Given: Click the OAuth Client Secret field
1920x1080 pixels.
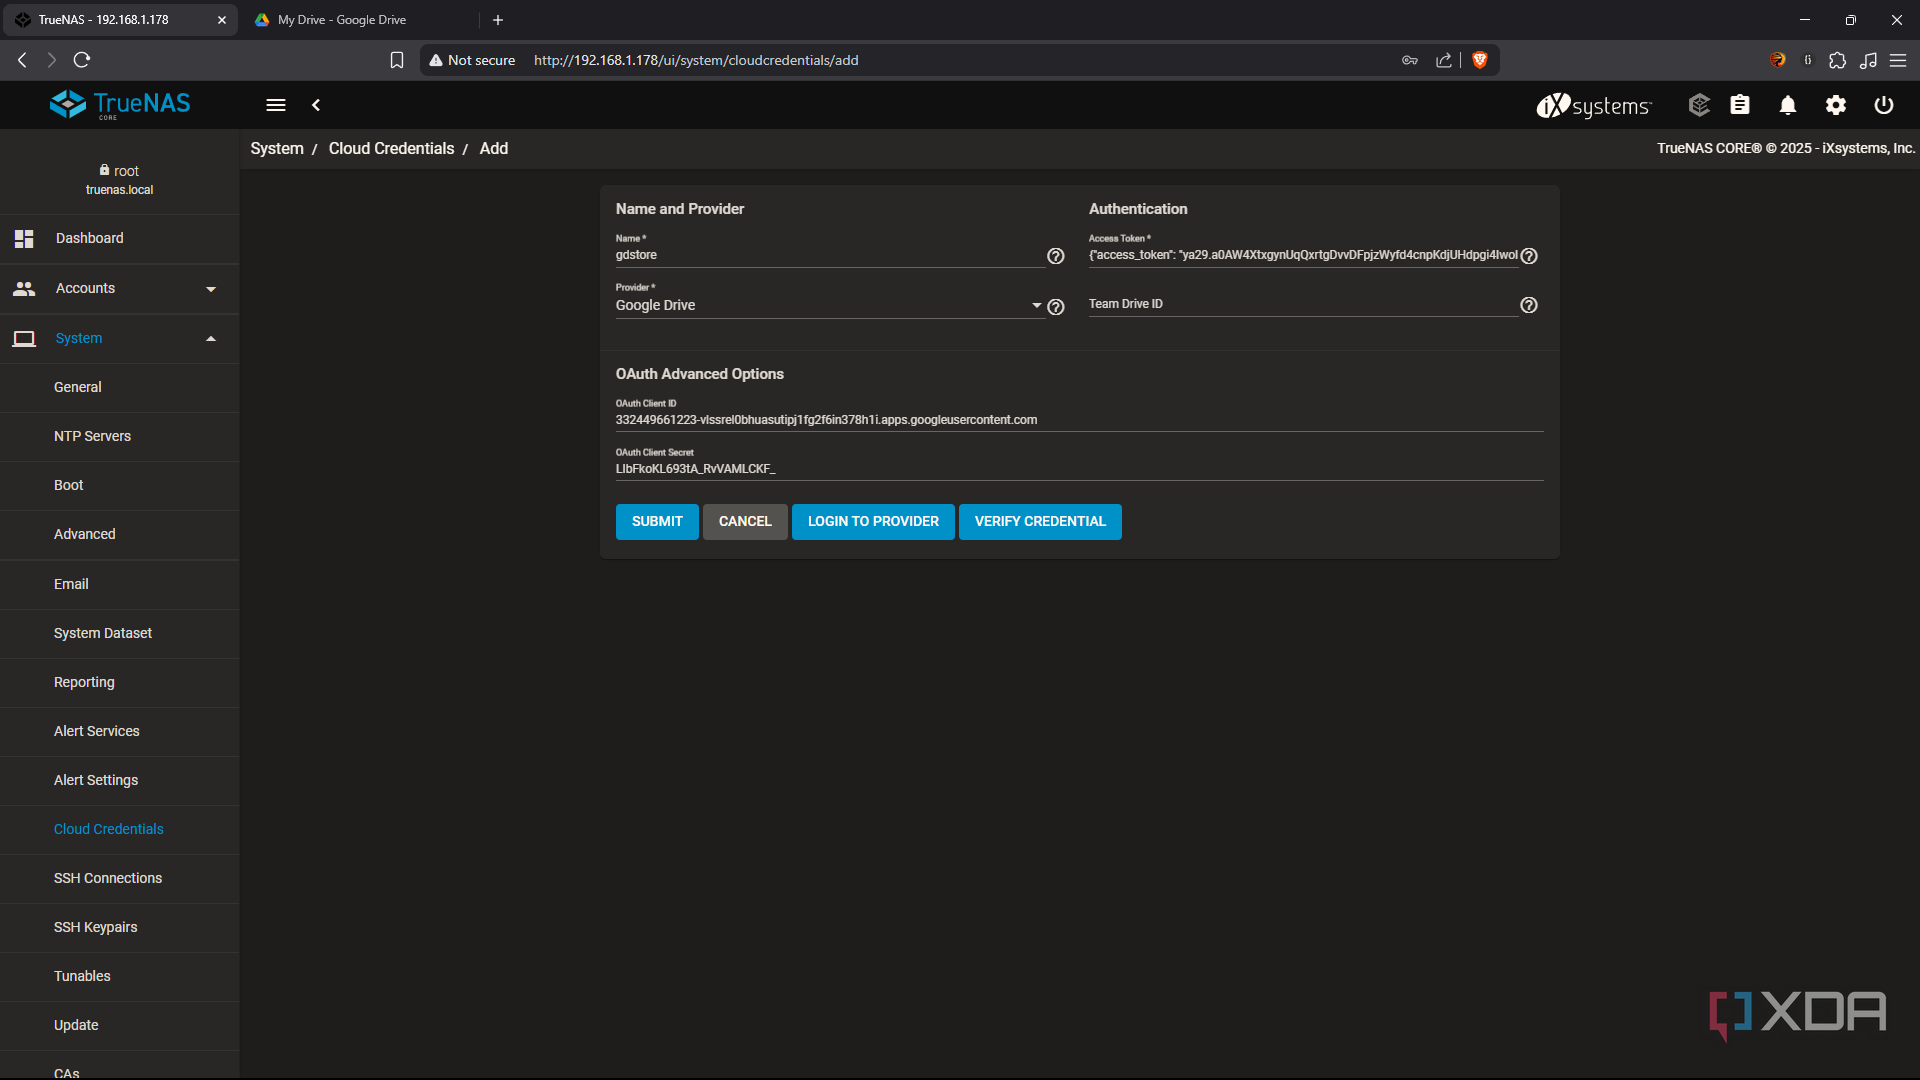Looking at the screenshot, I should pos(1080,469).
